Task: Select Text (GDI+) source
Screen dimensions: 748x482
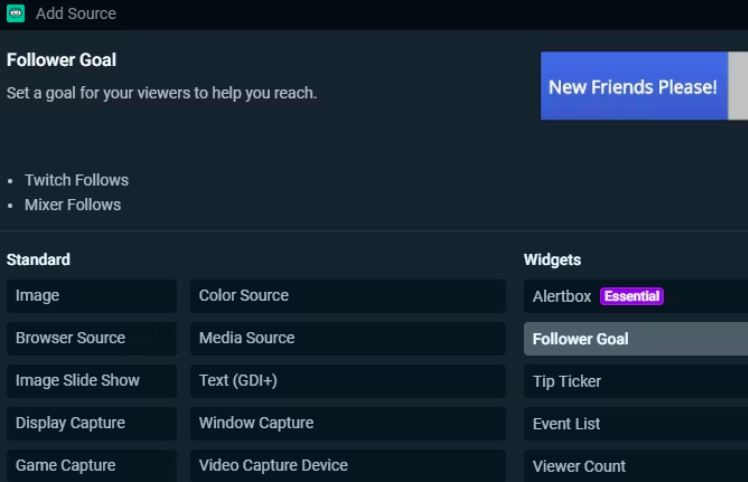Action: (x=348, y=381)
